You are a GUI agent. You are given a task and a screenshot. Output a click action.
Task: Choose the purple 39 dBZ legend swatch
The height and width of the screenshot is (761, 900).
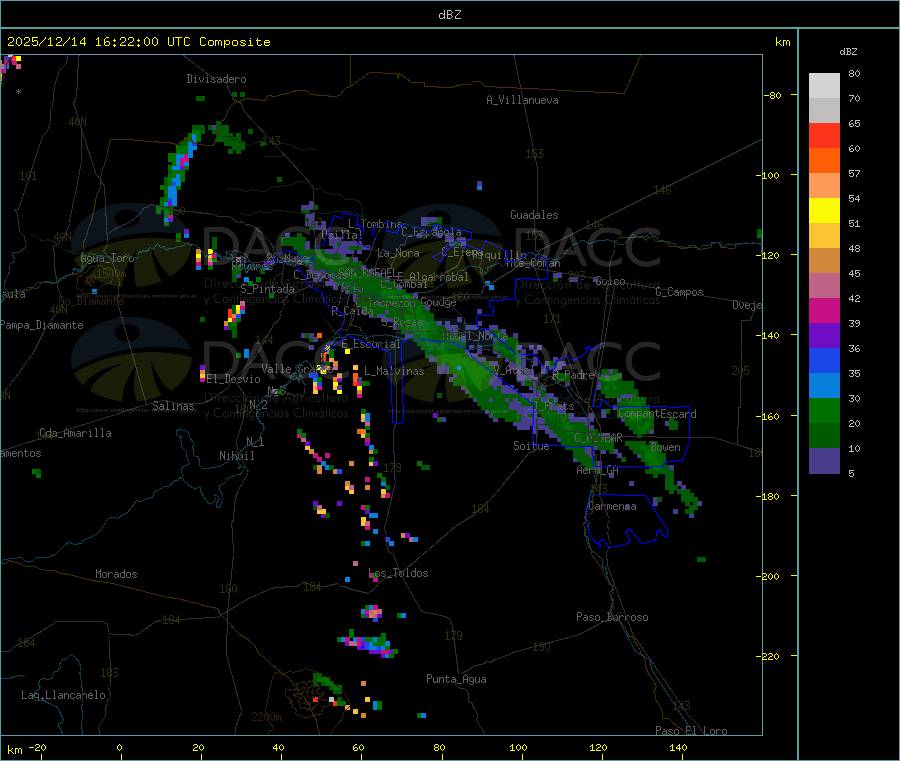[x=824, y=336]
